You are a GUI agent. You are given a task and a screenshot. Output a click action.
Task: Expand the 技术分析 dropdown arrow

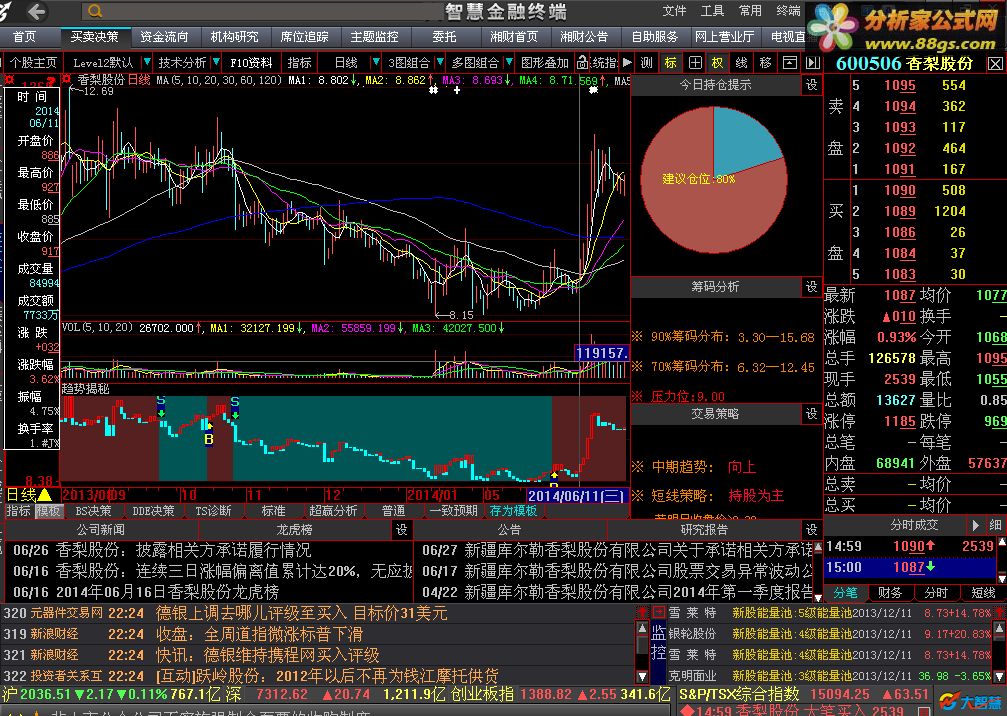pos(217,62)
